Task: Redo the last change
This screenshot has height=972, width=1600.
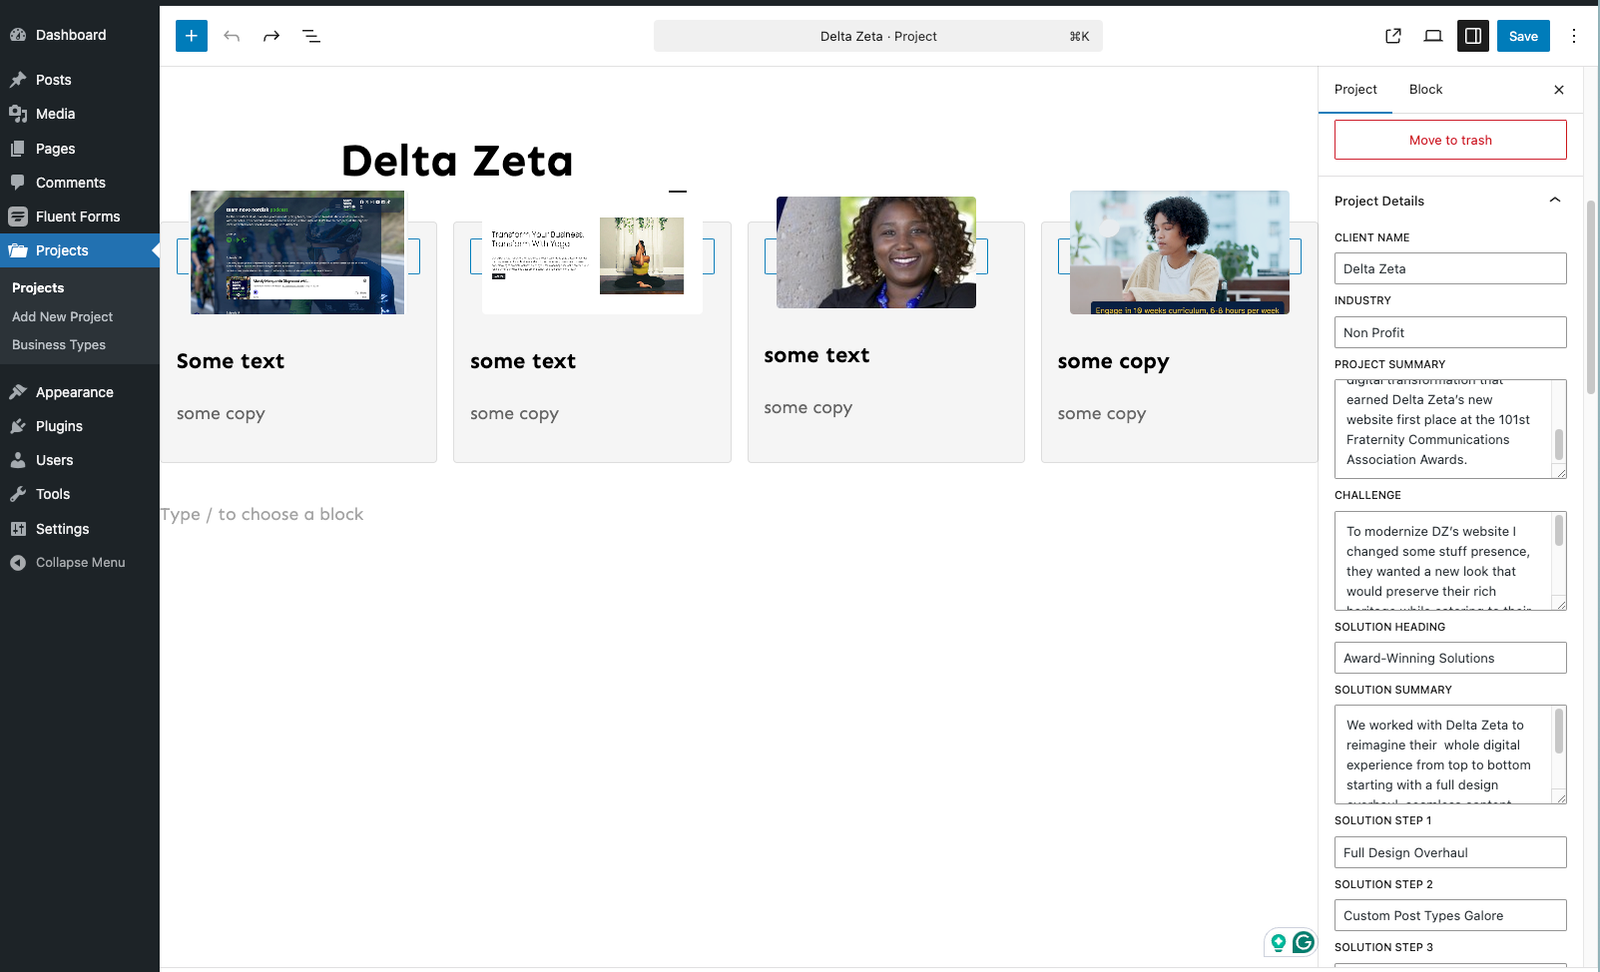Action: [271, 36]
